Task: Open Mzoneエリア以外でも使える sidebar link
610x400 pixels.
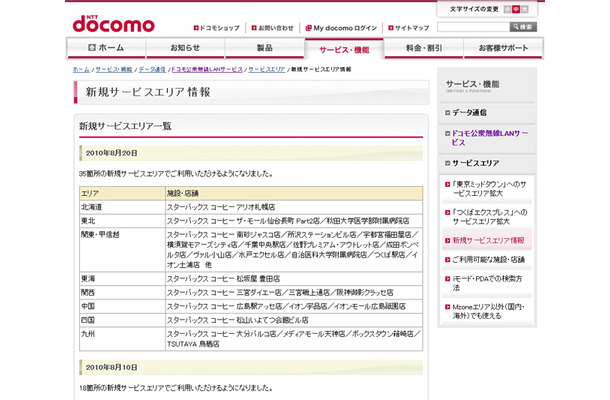Action: click(x=488, y=311)
